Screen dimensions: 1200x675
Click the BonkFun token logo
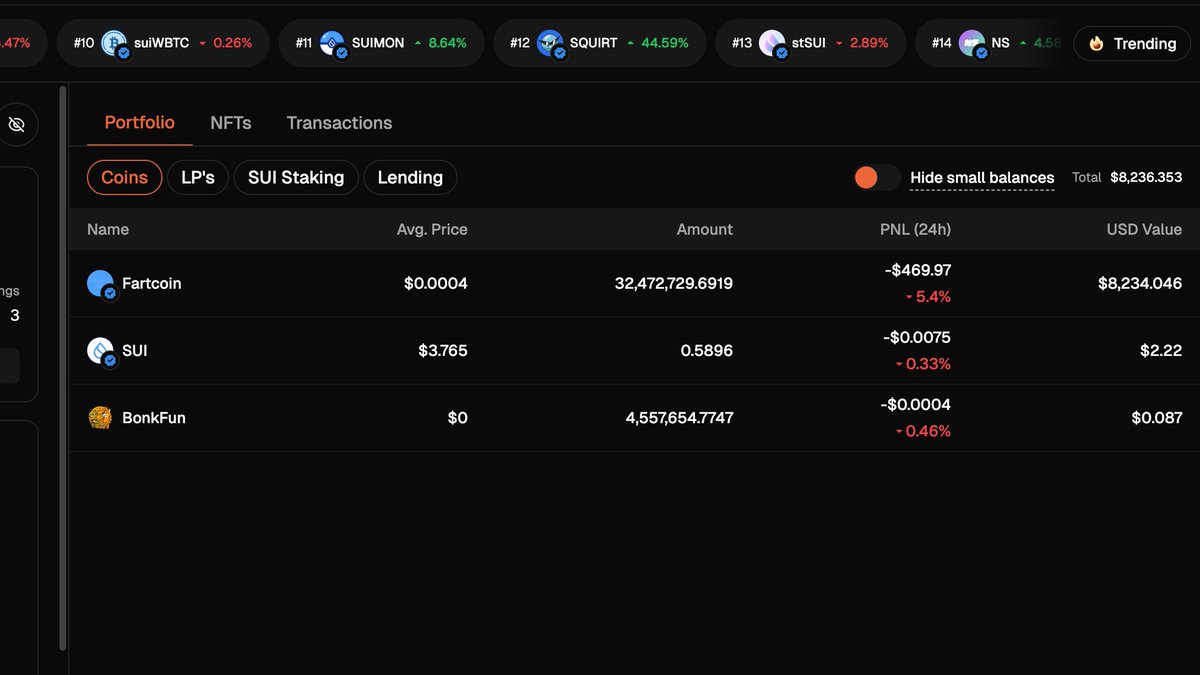pyautogui.click(x=99, y=418)
